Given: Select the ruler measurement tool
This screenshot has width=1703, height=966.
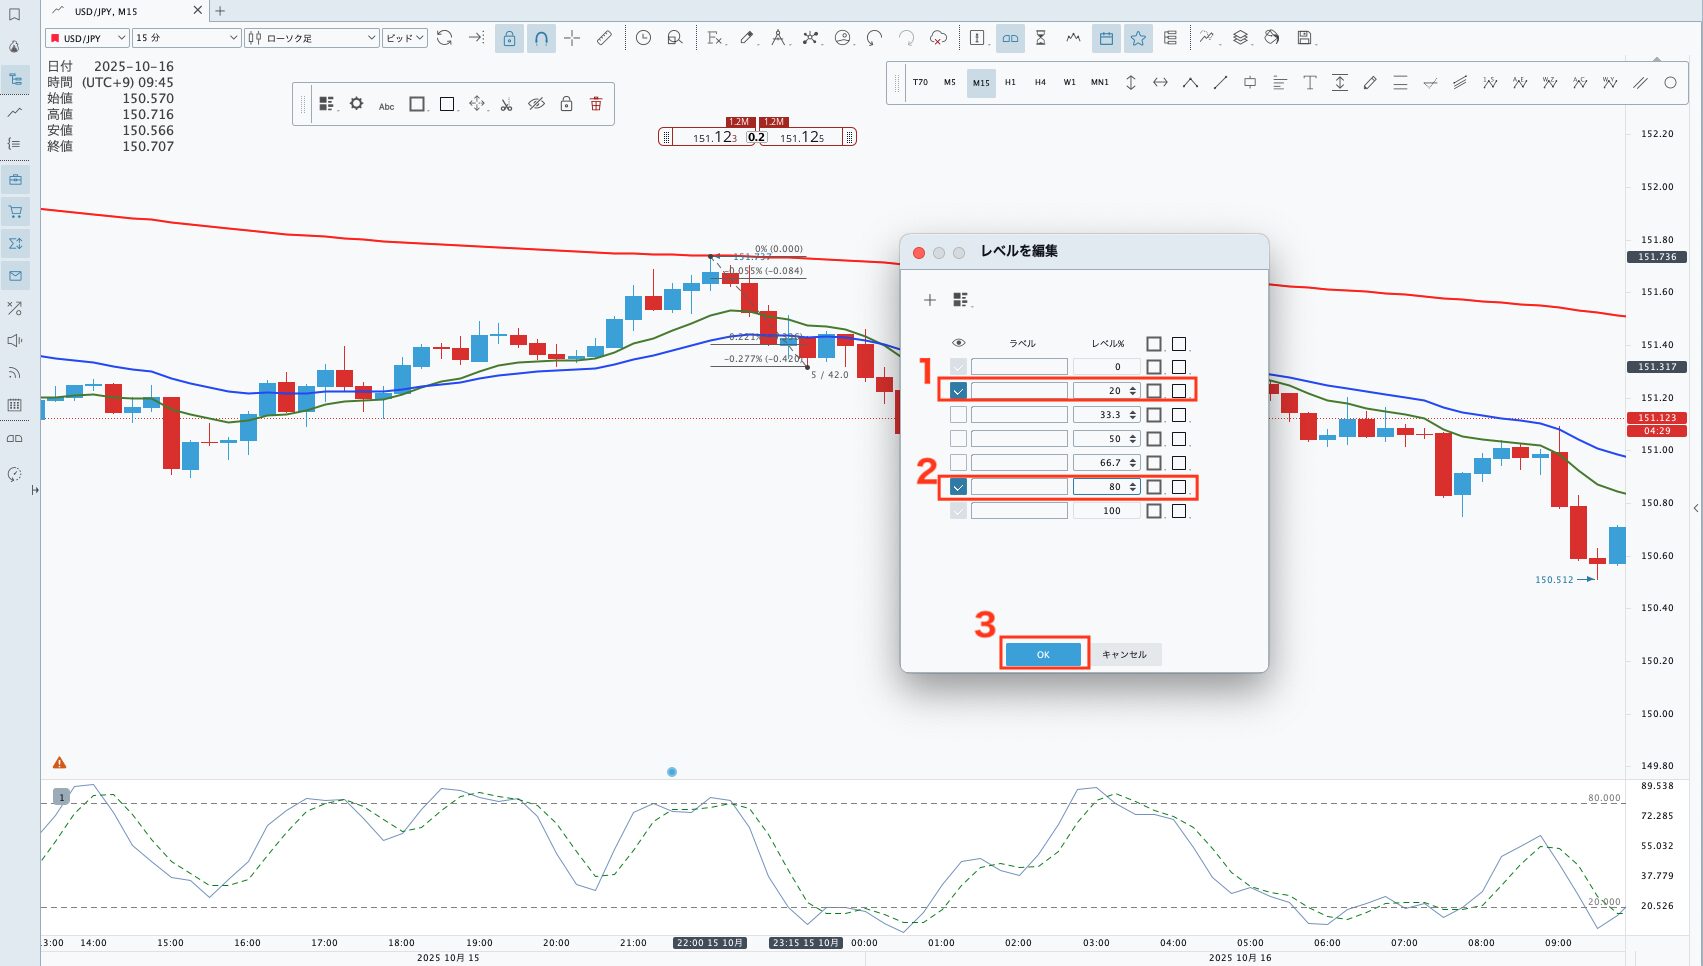Looking at the screenshot, I should [x=604, y=38].
